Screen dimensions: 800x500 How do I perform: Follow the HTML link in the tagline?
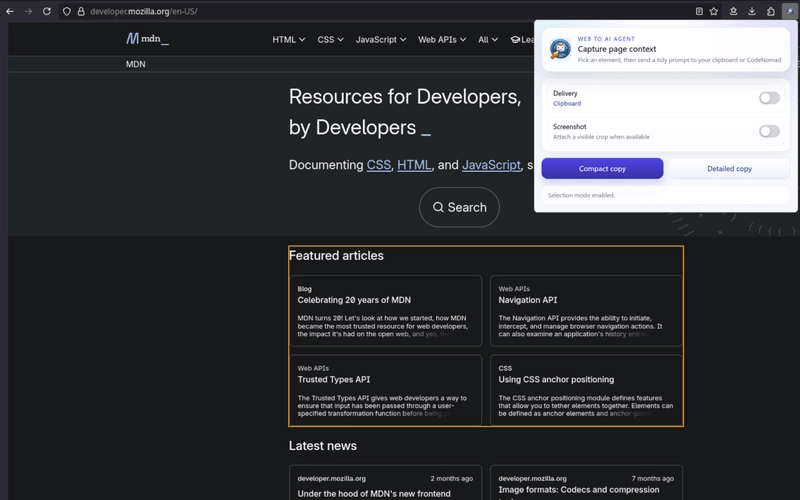(x=414, y=165)
